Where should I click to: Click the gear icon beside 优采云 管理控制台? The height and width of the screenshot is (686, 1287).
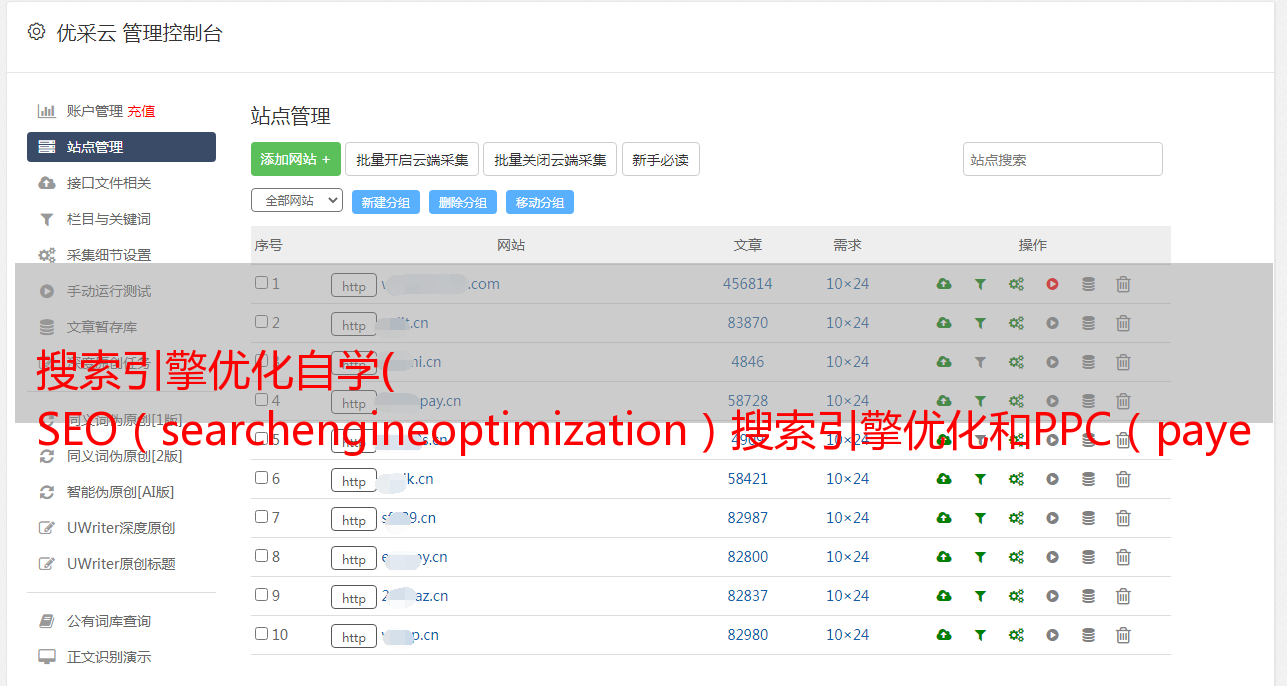pyautogui.click(x=37, y=32)
